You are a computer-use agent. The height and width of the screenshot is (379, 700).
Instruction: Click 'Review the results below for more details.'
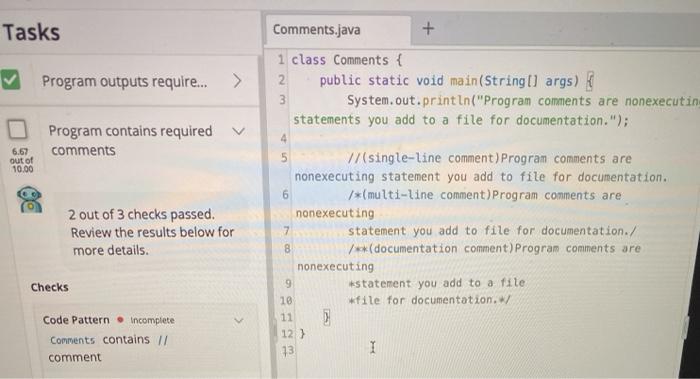(x=152, y=241)
